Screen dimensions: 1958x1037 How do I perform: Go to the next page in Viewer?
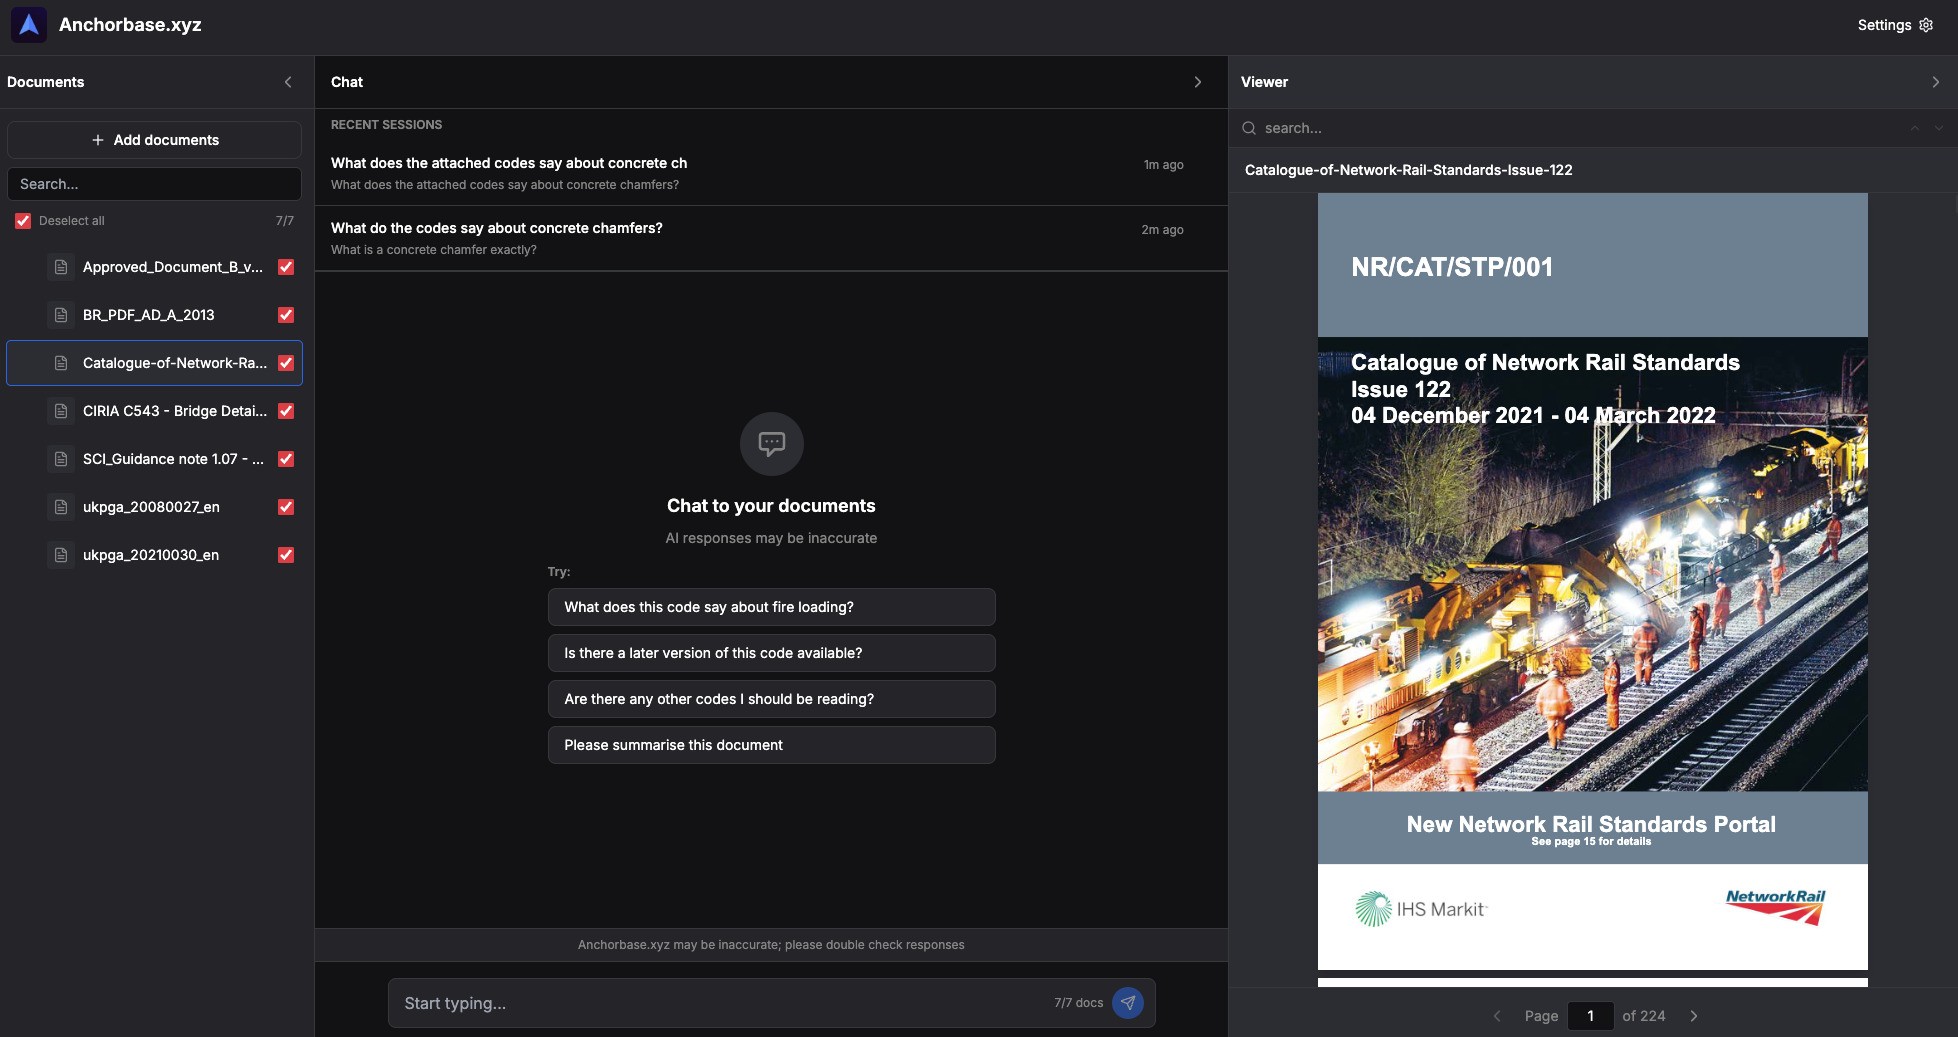[x=1693, y=1016]
